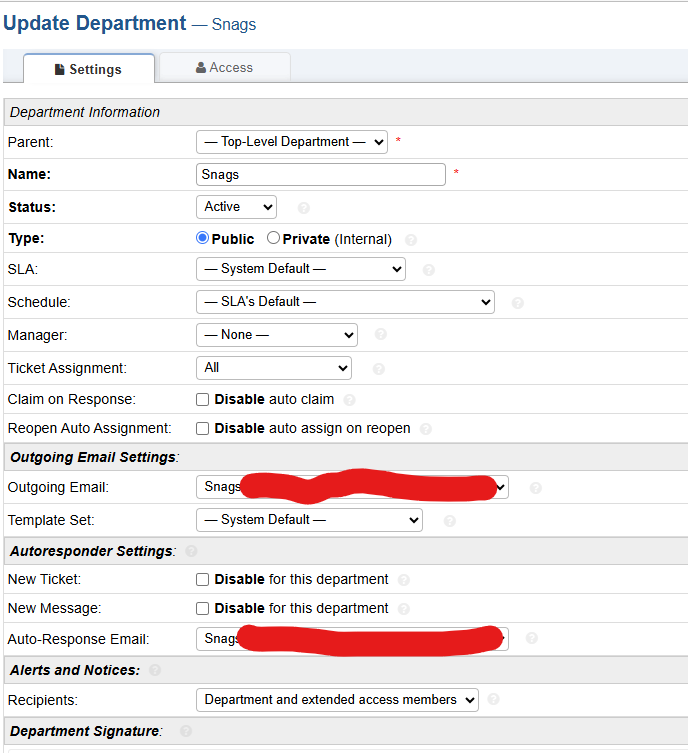Open the Settings tab
Image resolution: width=688 pixels, height=753 pixels.
[x=89, y=69]
